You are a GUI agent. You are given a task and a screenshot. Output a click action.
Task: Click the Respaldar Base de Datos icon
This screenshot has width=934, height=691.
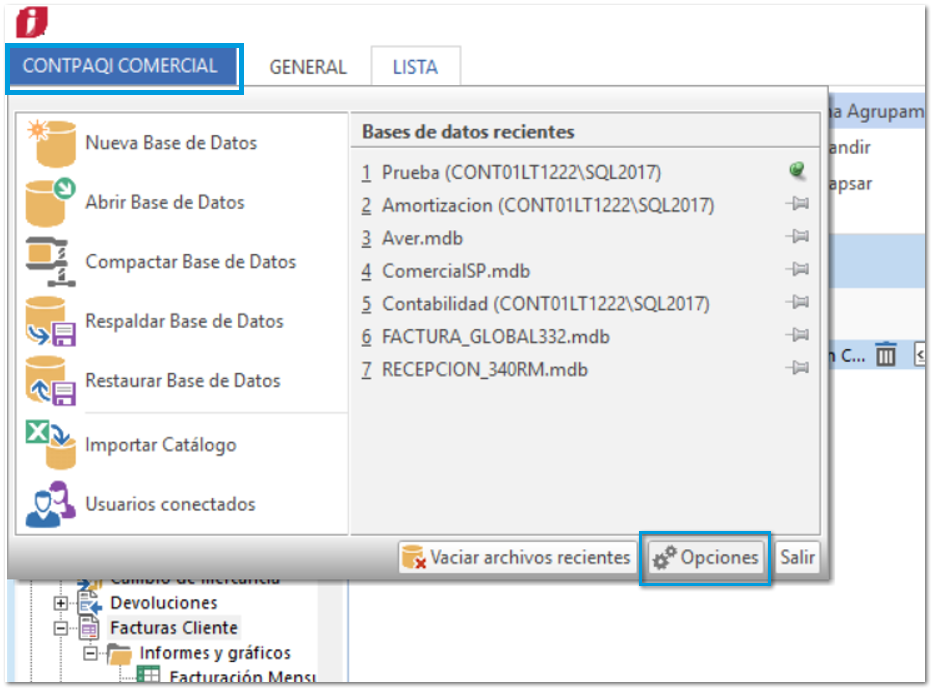(51, 322)
